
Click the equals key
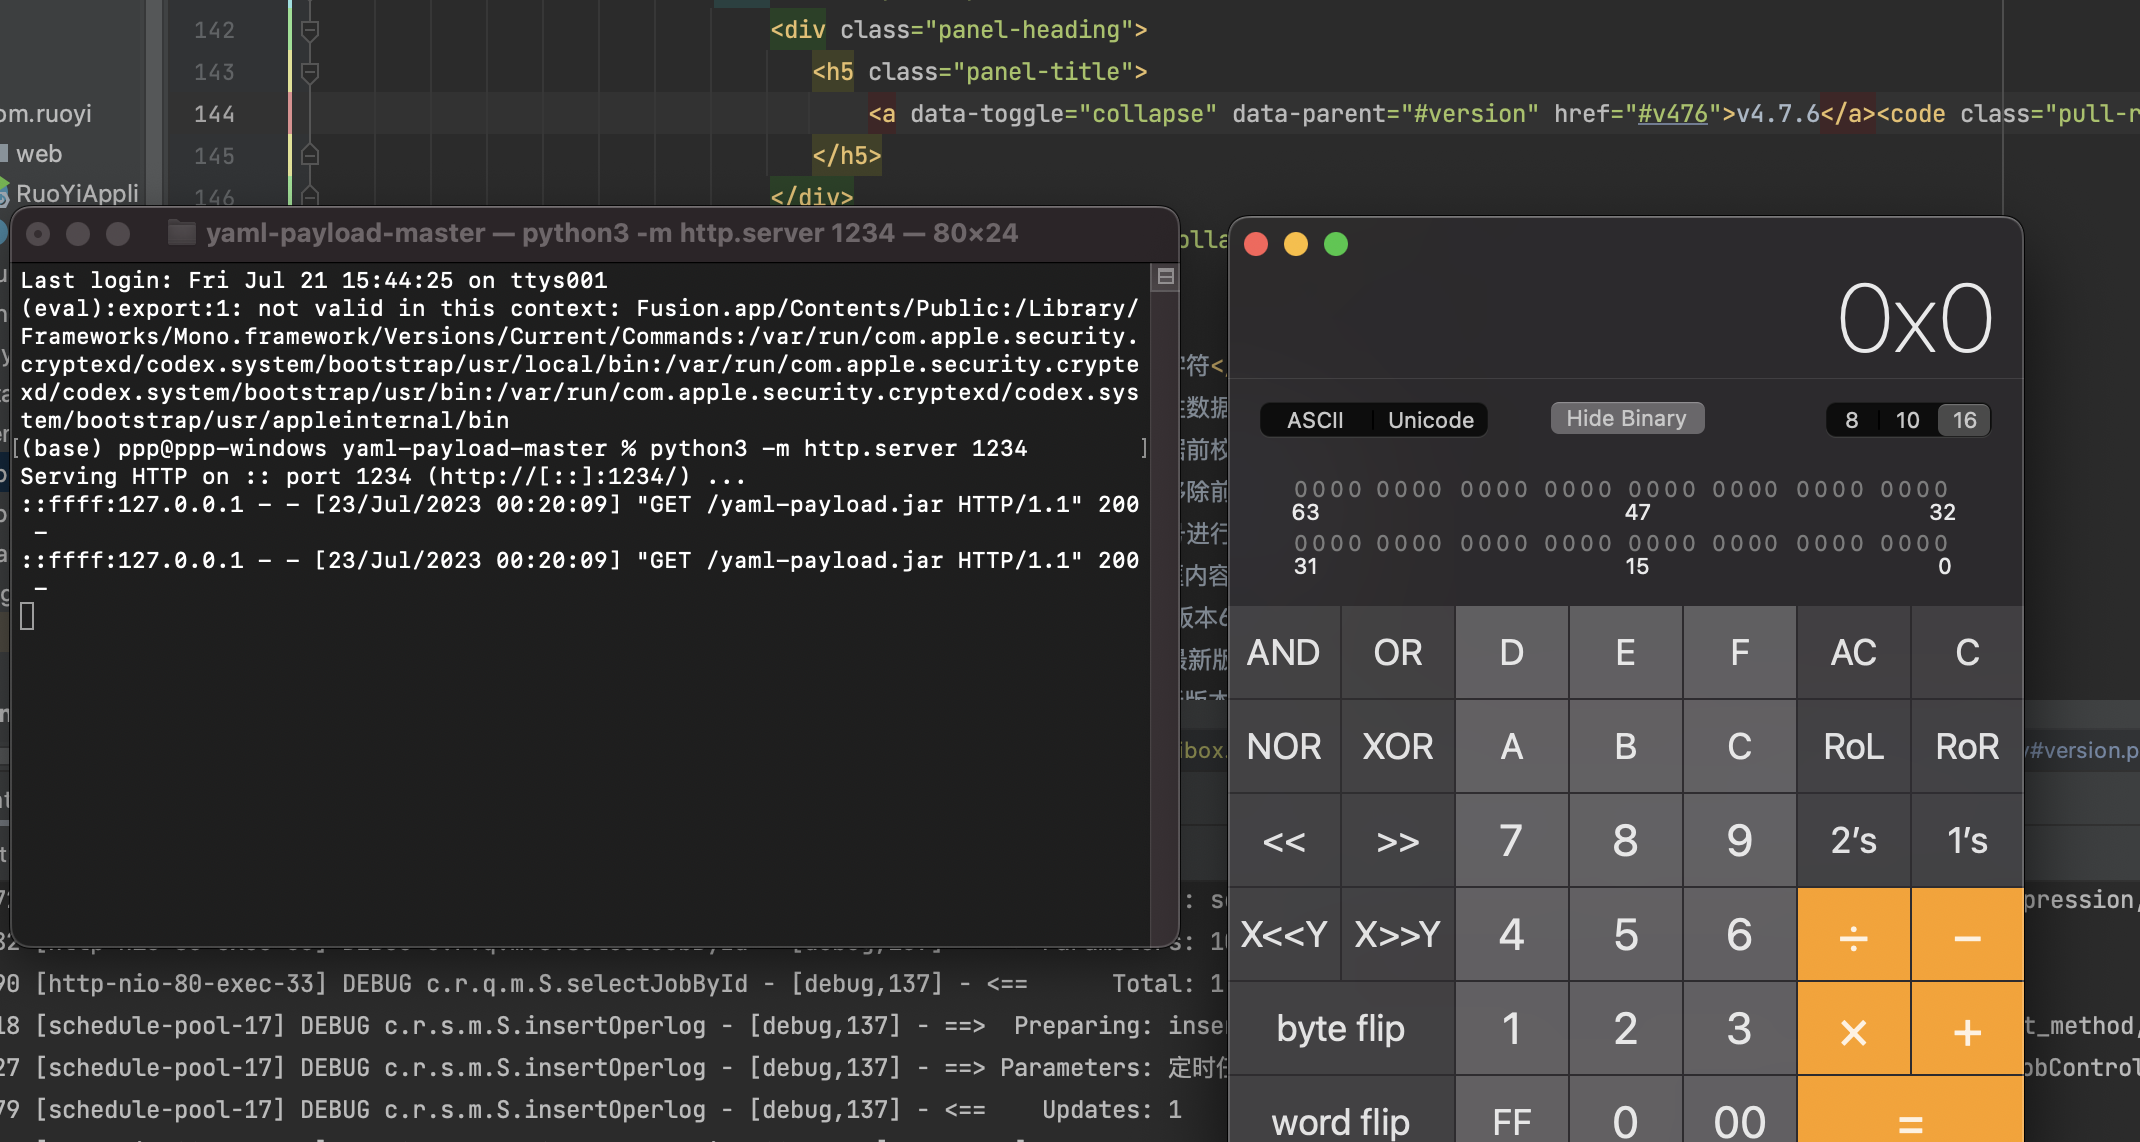[x=1911, y=1110]
